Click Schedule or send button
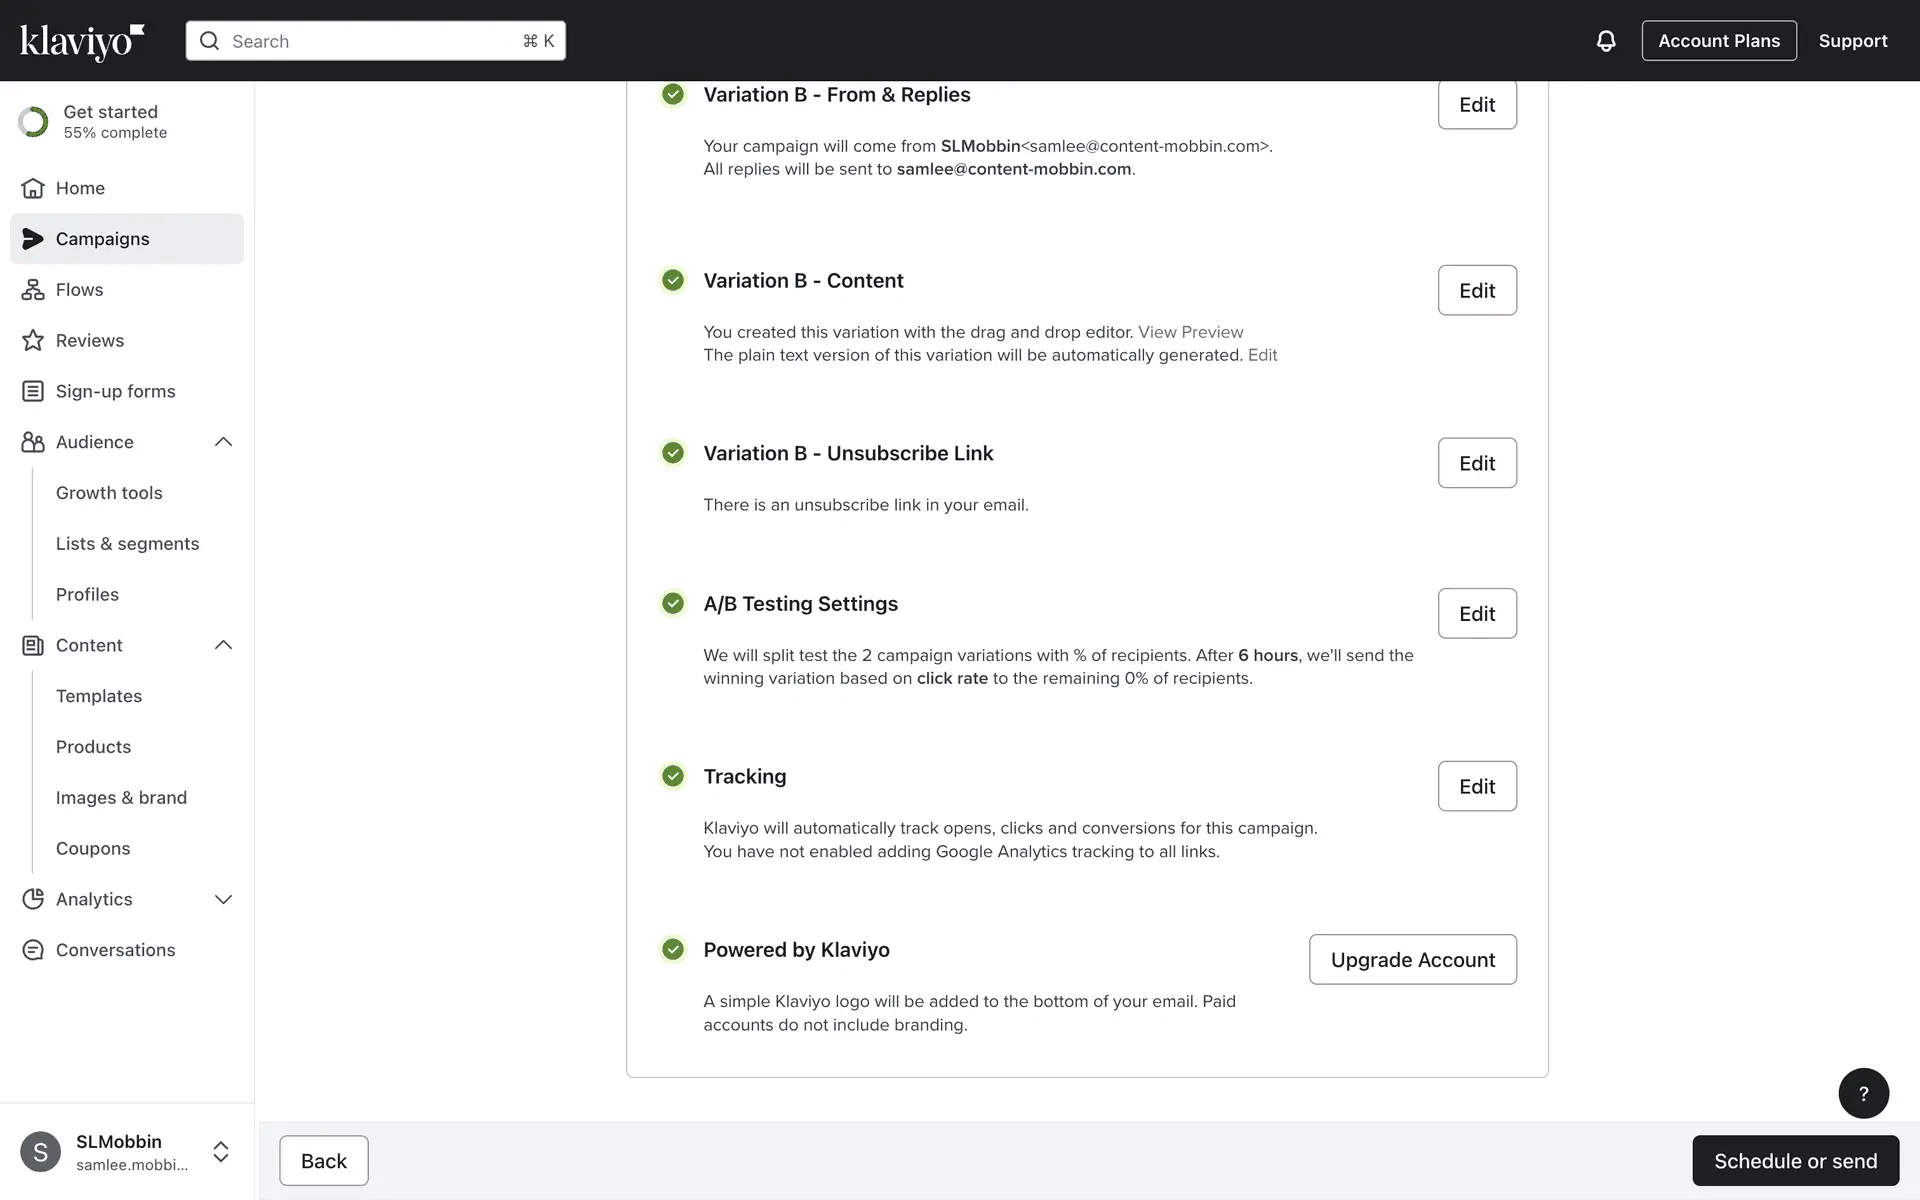 [1795, 1161]
